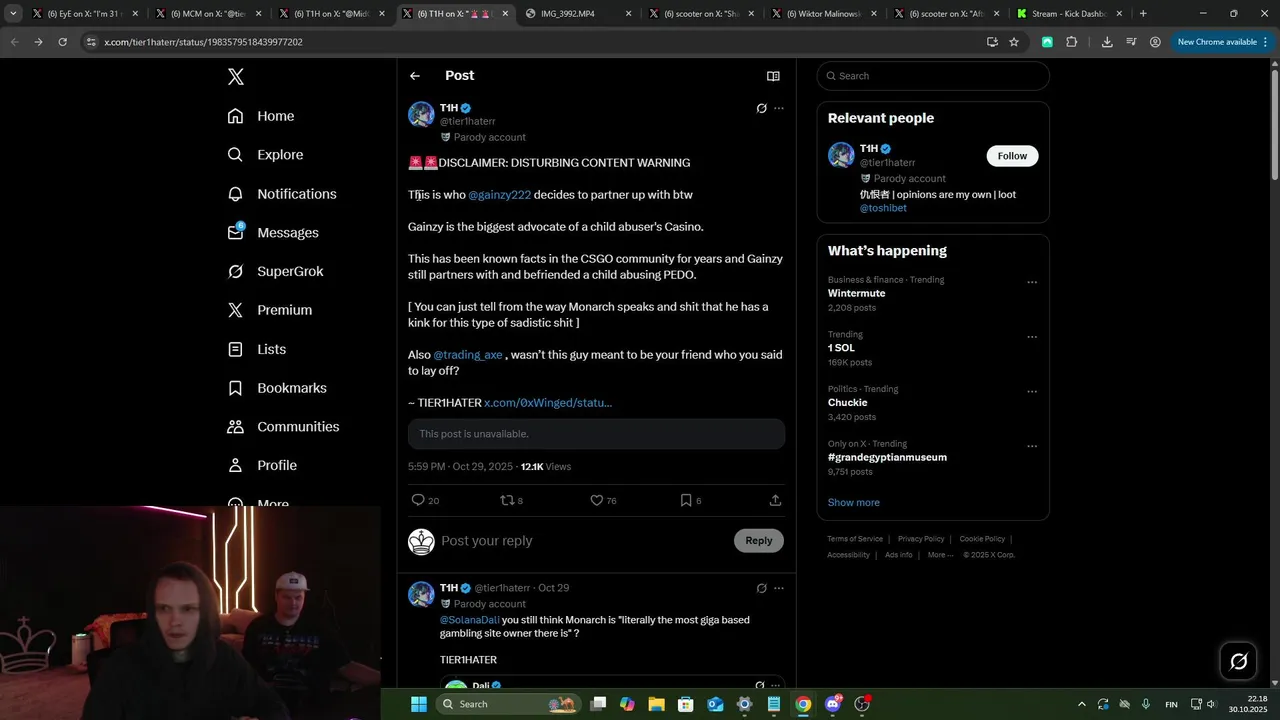Switch to the EyE on X tab
The width and height of the screenshot is (1280, 720).
point(85,14)
